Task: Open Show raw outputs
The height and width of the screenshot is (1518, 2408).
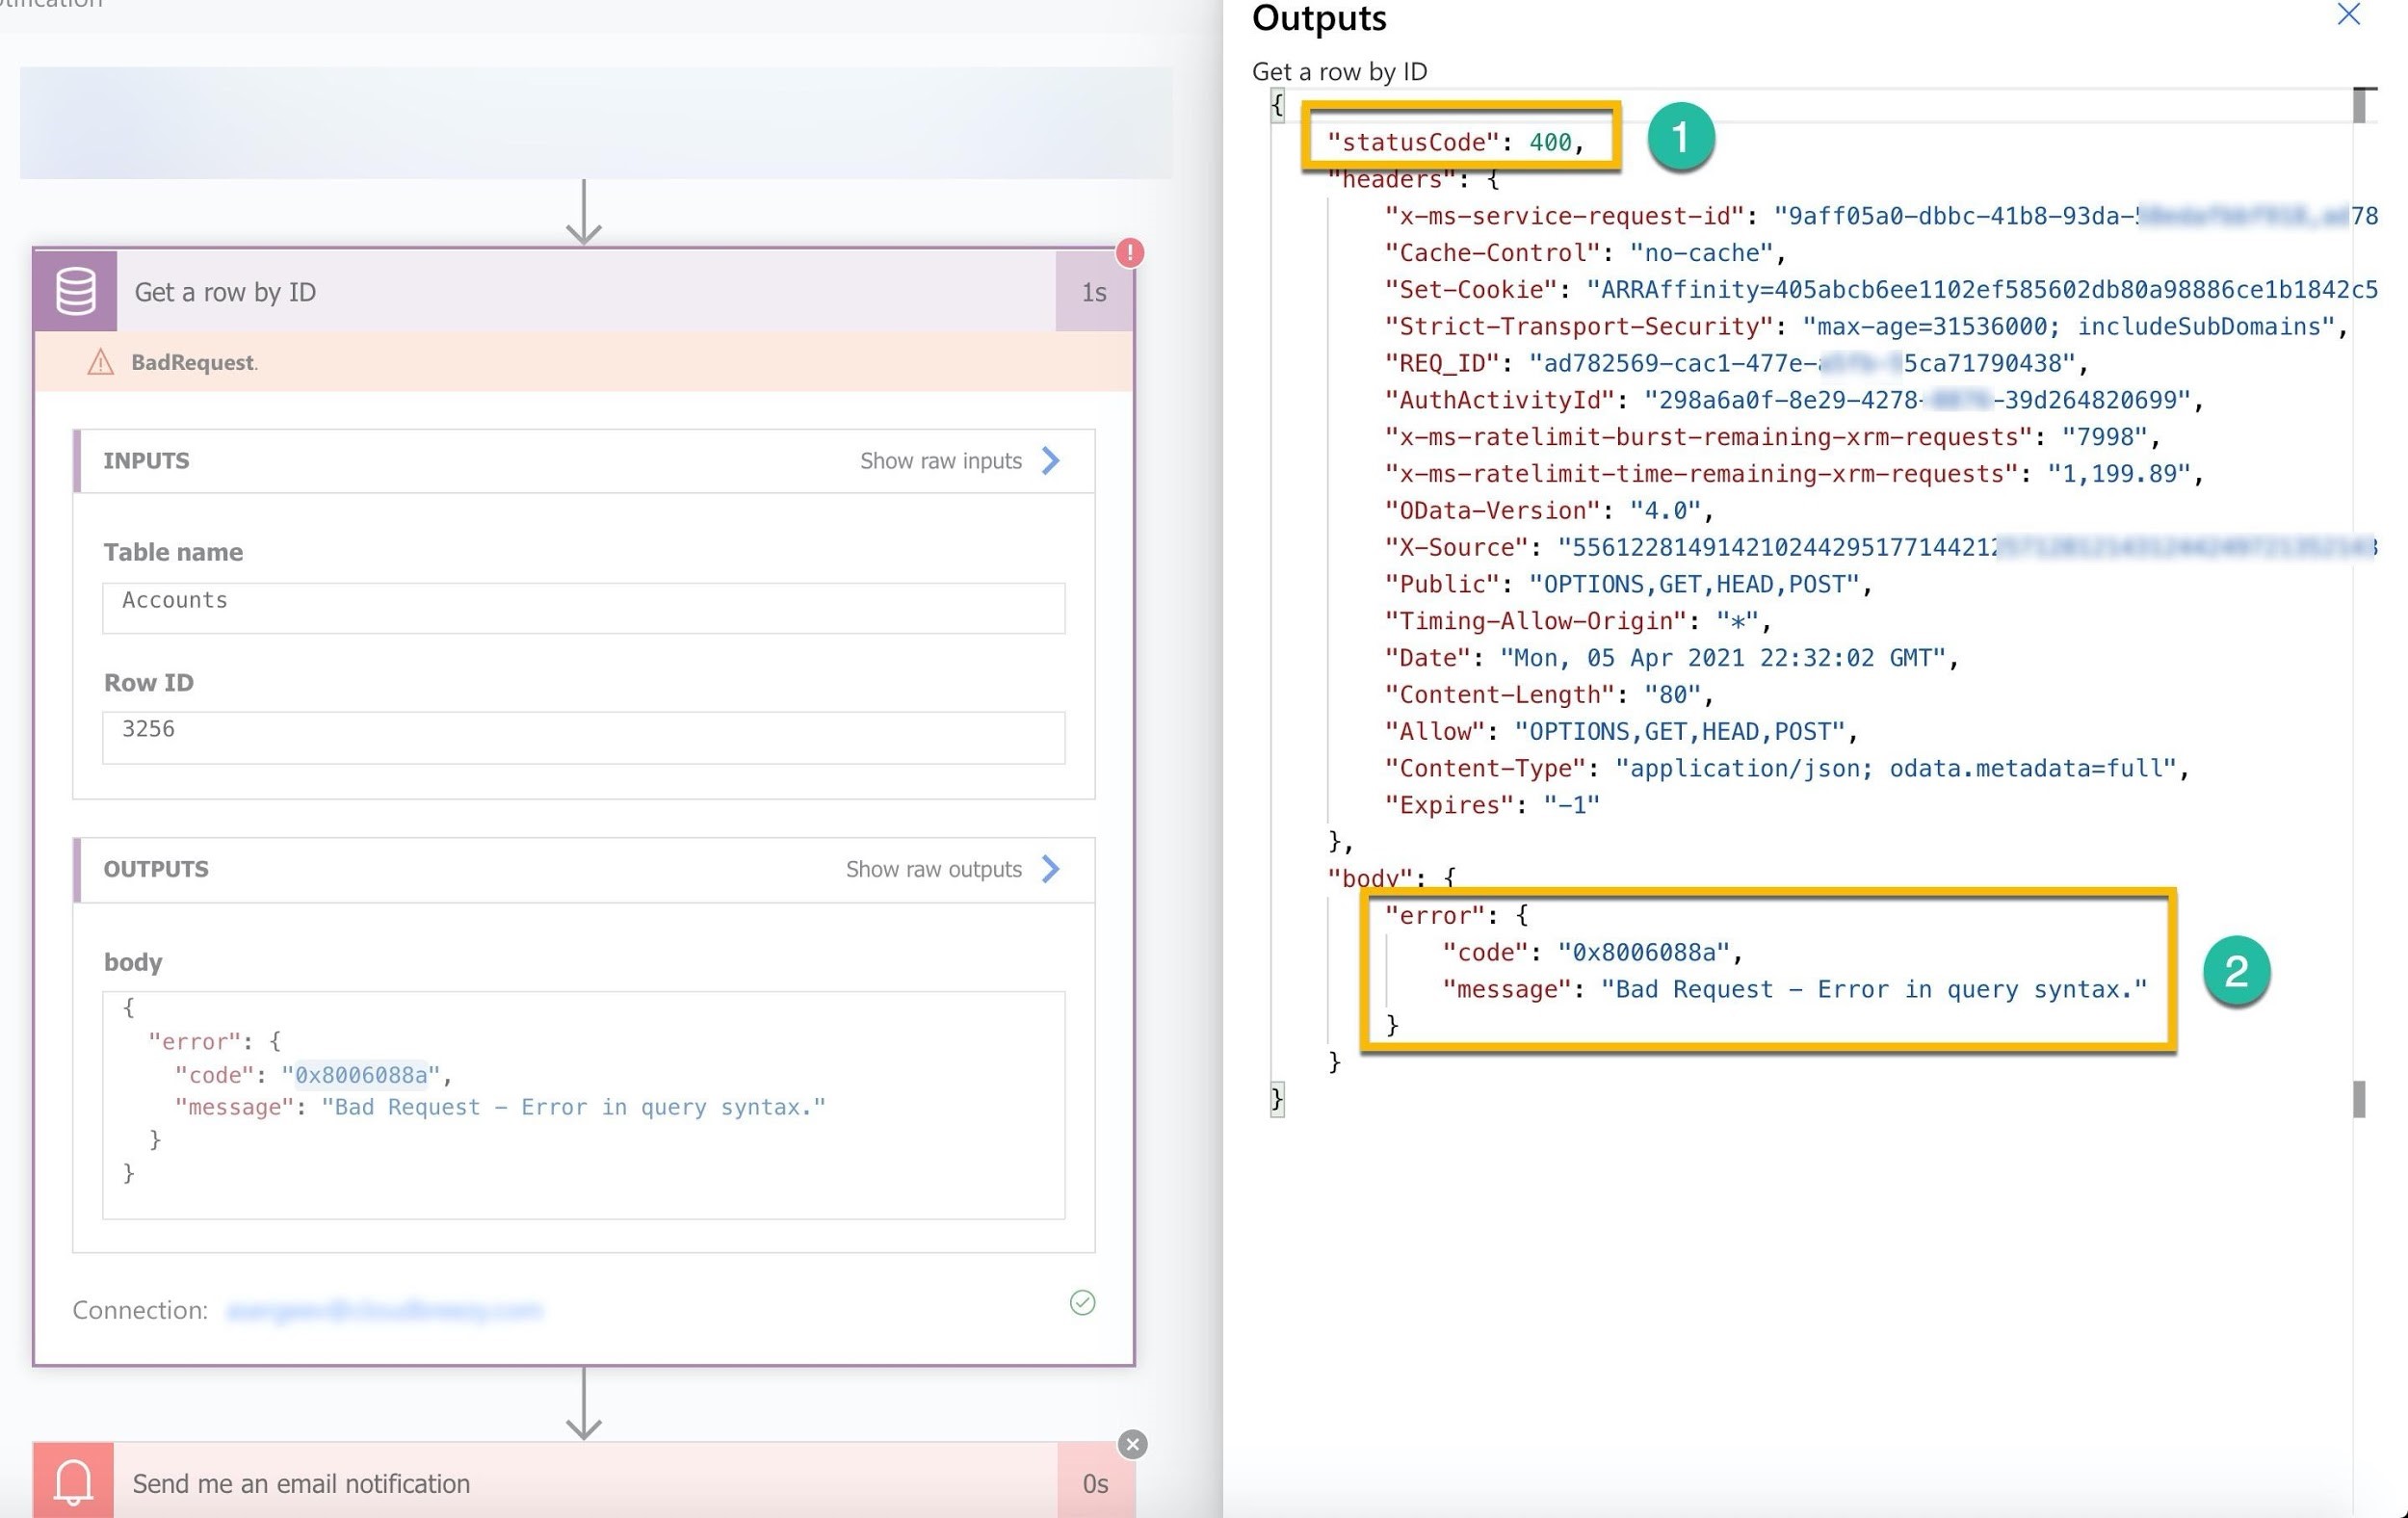Action: tap(933, 869)
